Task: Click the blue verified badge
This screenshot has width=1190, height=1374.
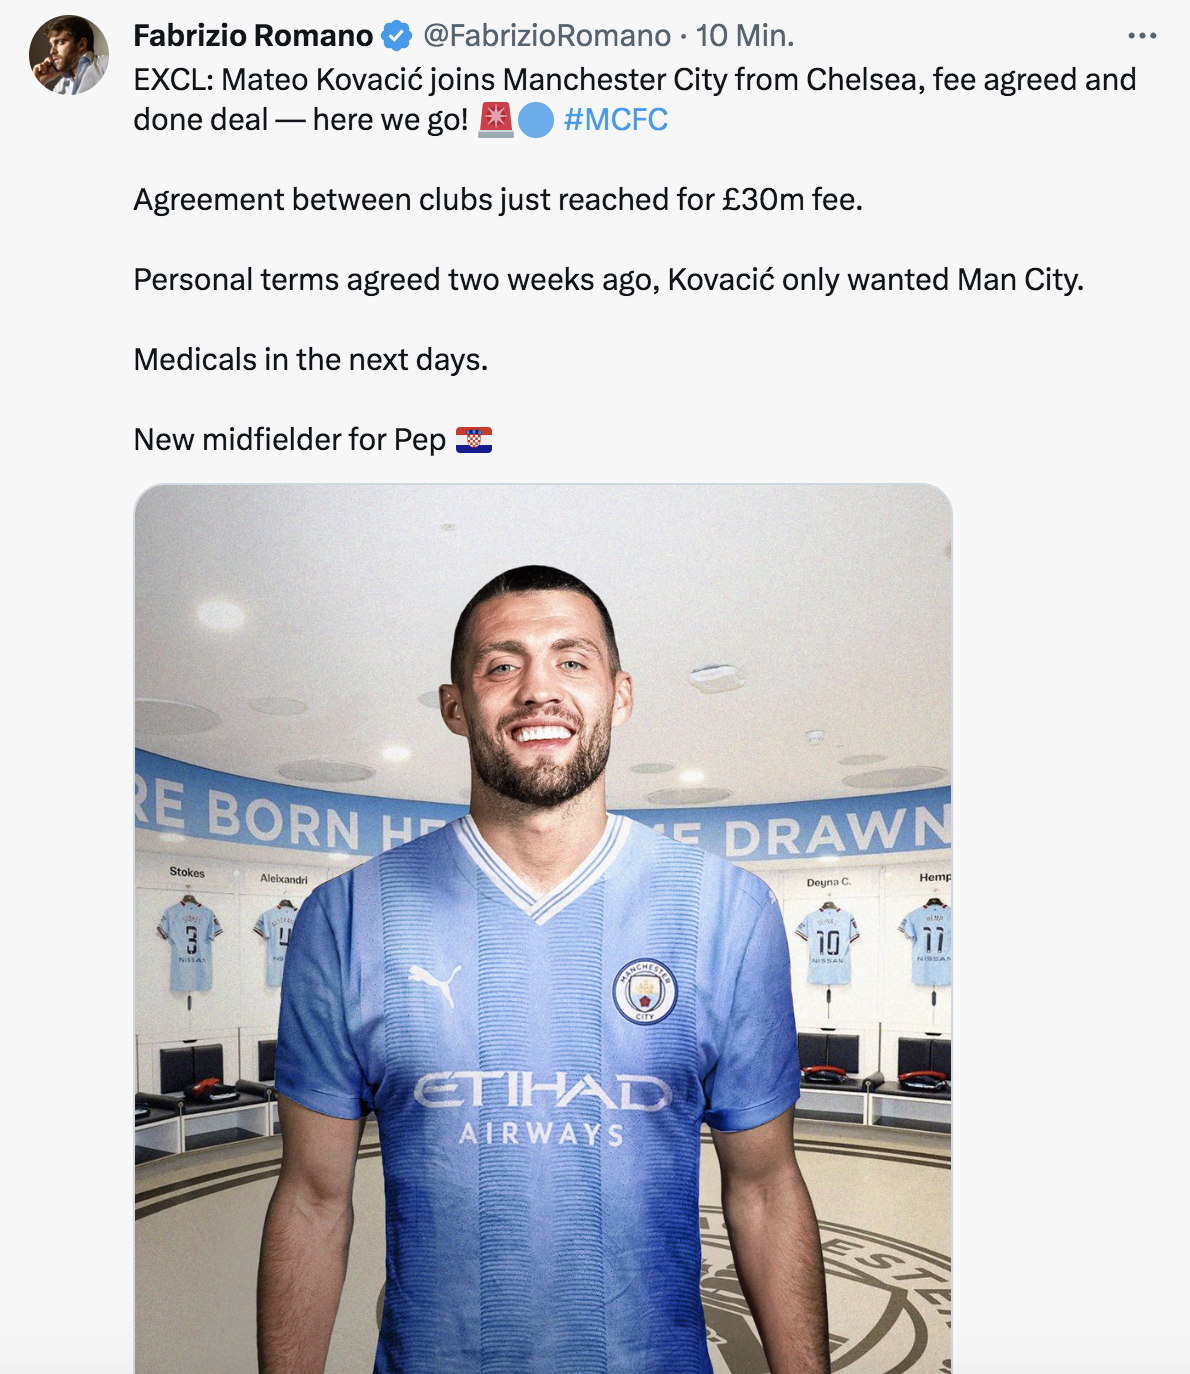Action: coord(397,37)
